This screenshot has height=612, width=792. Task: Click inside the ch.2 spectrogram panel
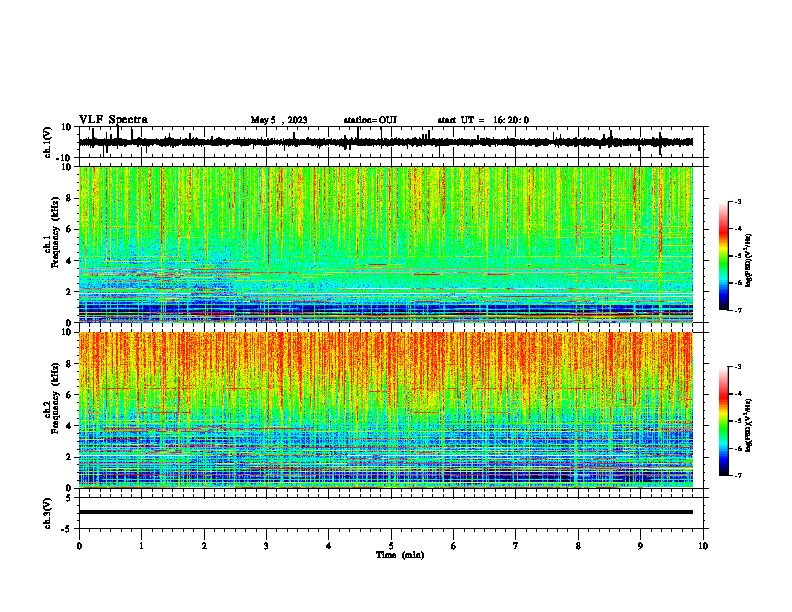point(385,410)
